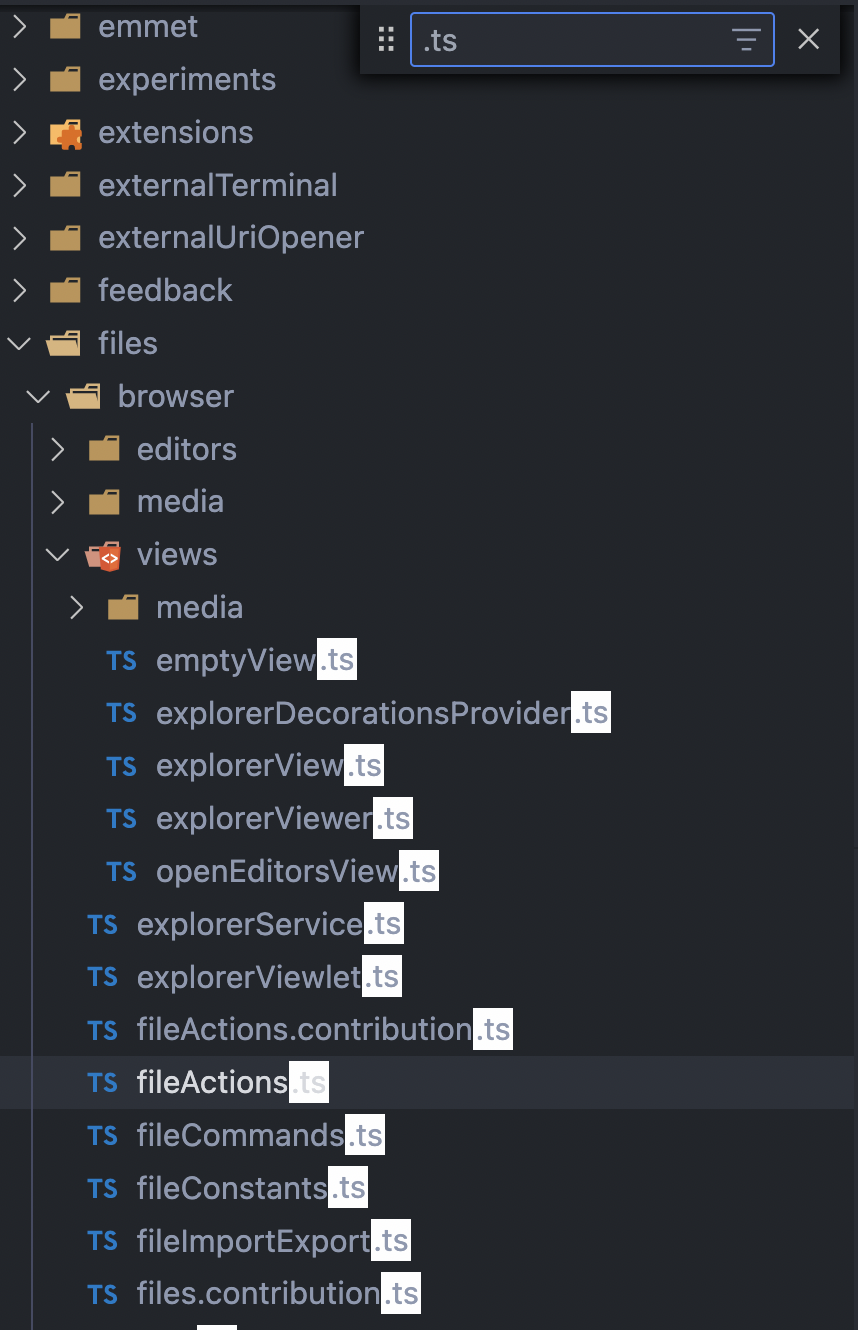Toggle the feedback folder open
858x1330 pixels.
[18, 290]
